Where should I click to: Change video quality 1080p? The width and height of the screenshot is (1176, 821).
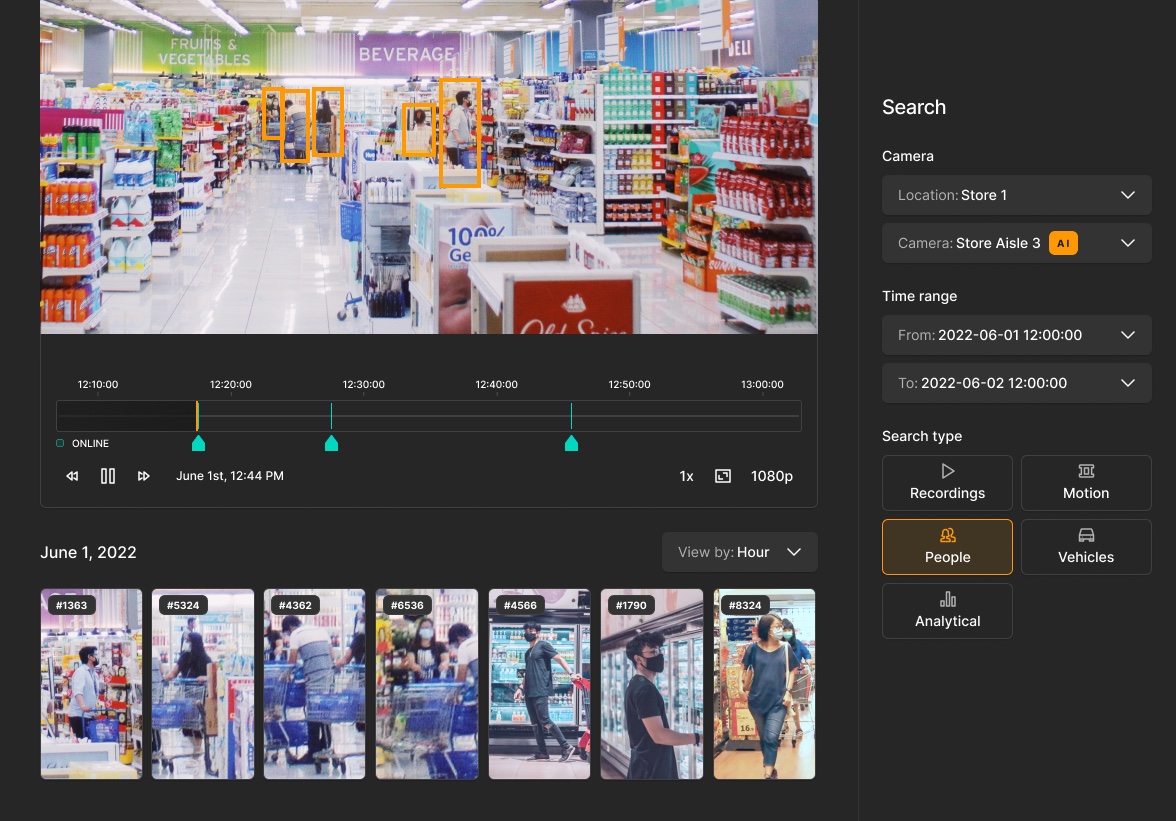(772, 476)
